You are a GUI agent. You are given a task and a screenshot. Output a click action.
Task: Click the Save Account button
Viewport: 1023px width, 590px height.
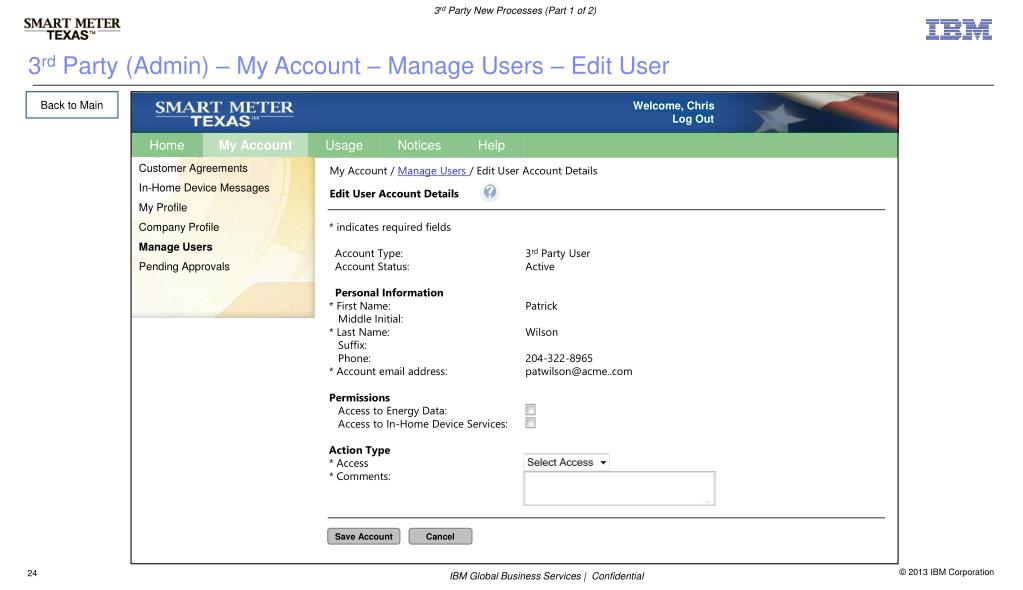(363, 536)
